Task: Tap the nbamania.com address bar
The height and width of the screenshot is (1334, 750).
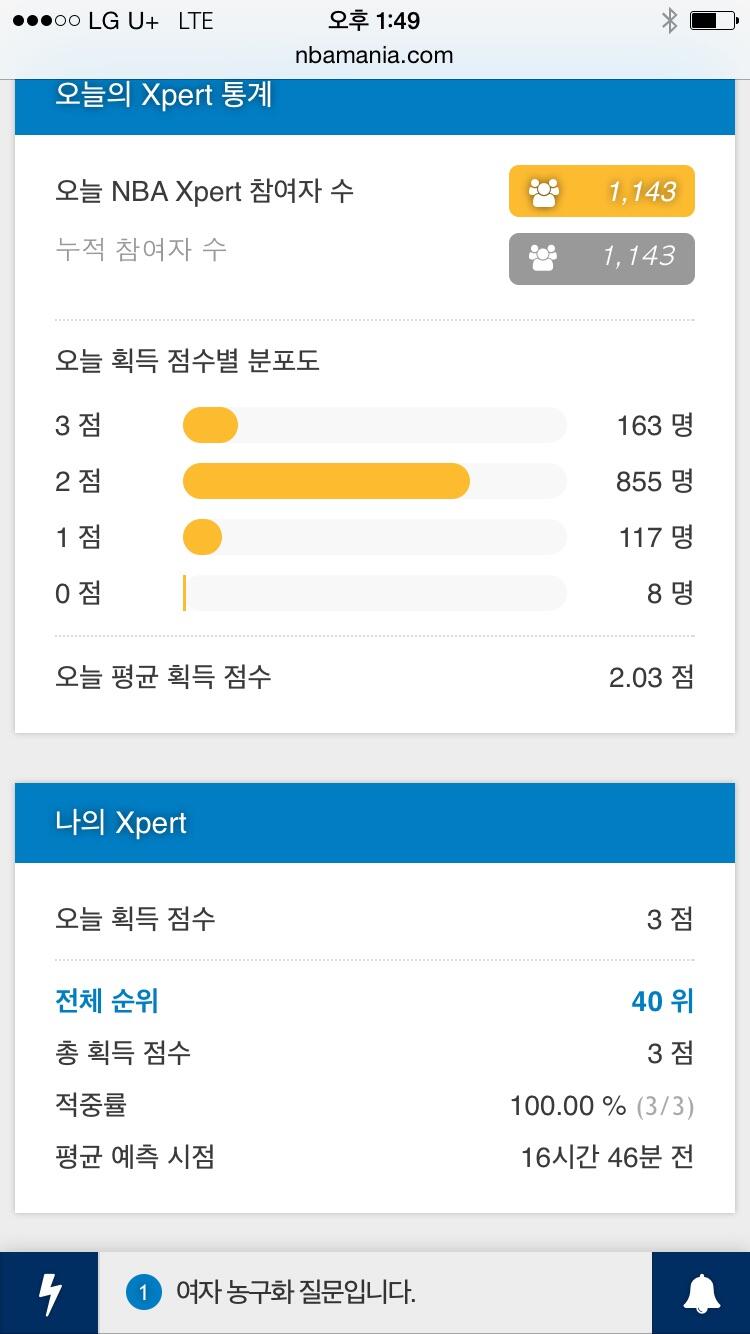Action: click(x=374, y=55)
